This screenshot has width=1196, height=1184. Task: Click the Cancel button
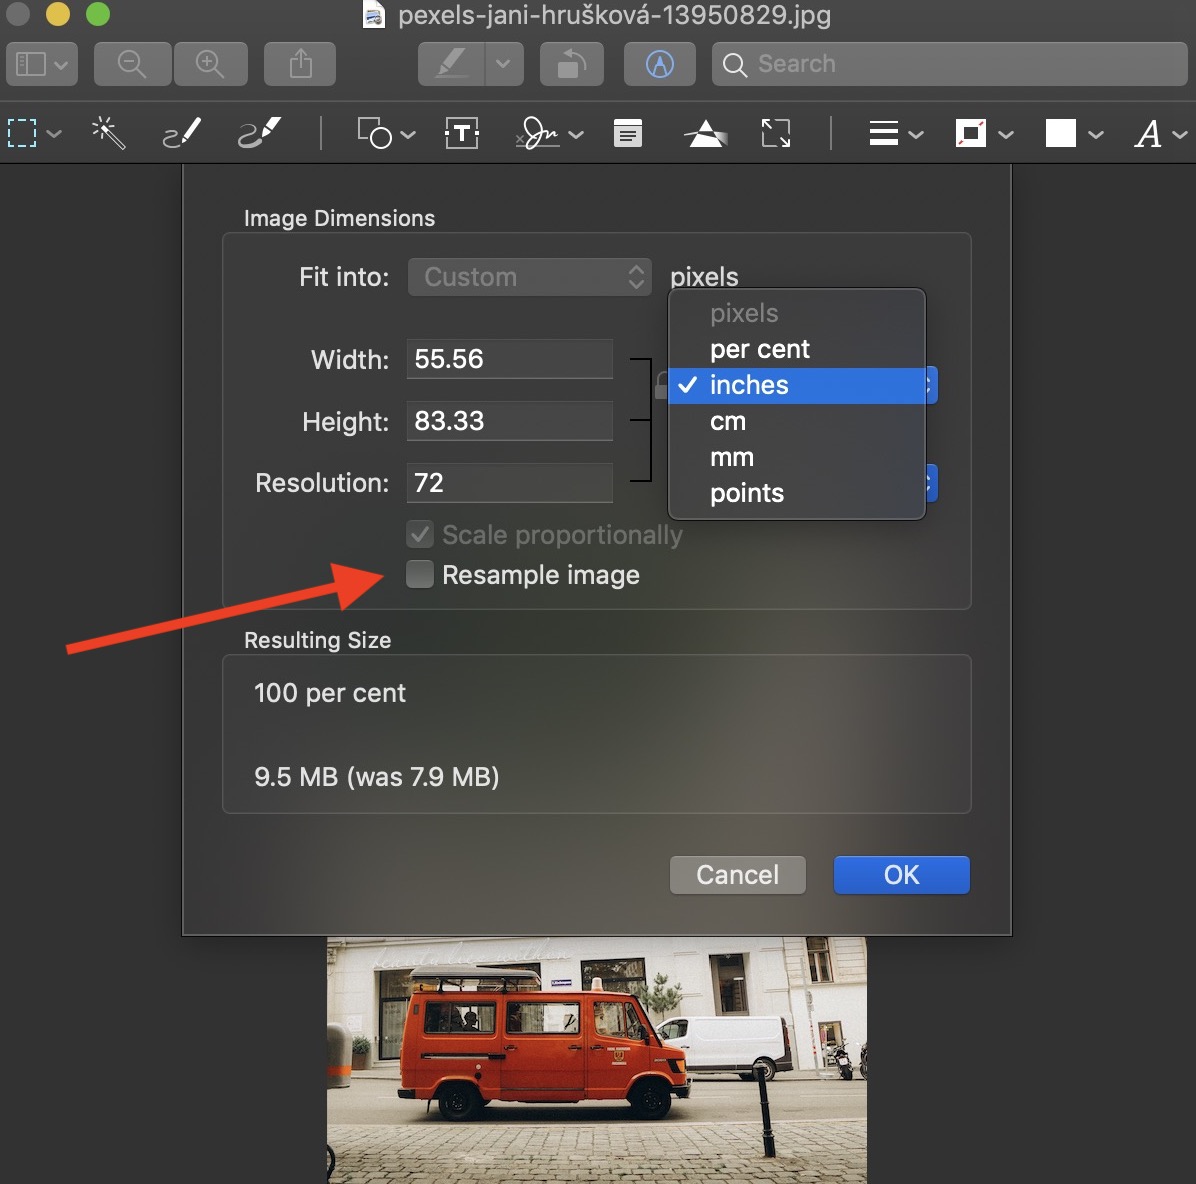click(738, 875)
